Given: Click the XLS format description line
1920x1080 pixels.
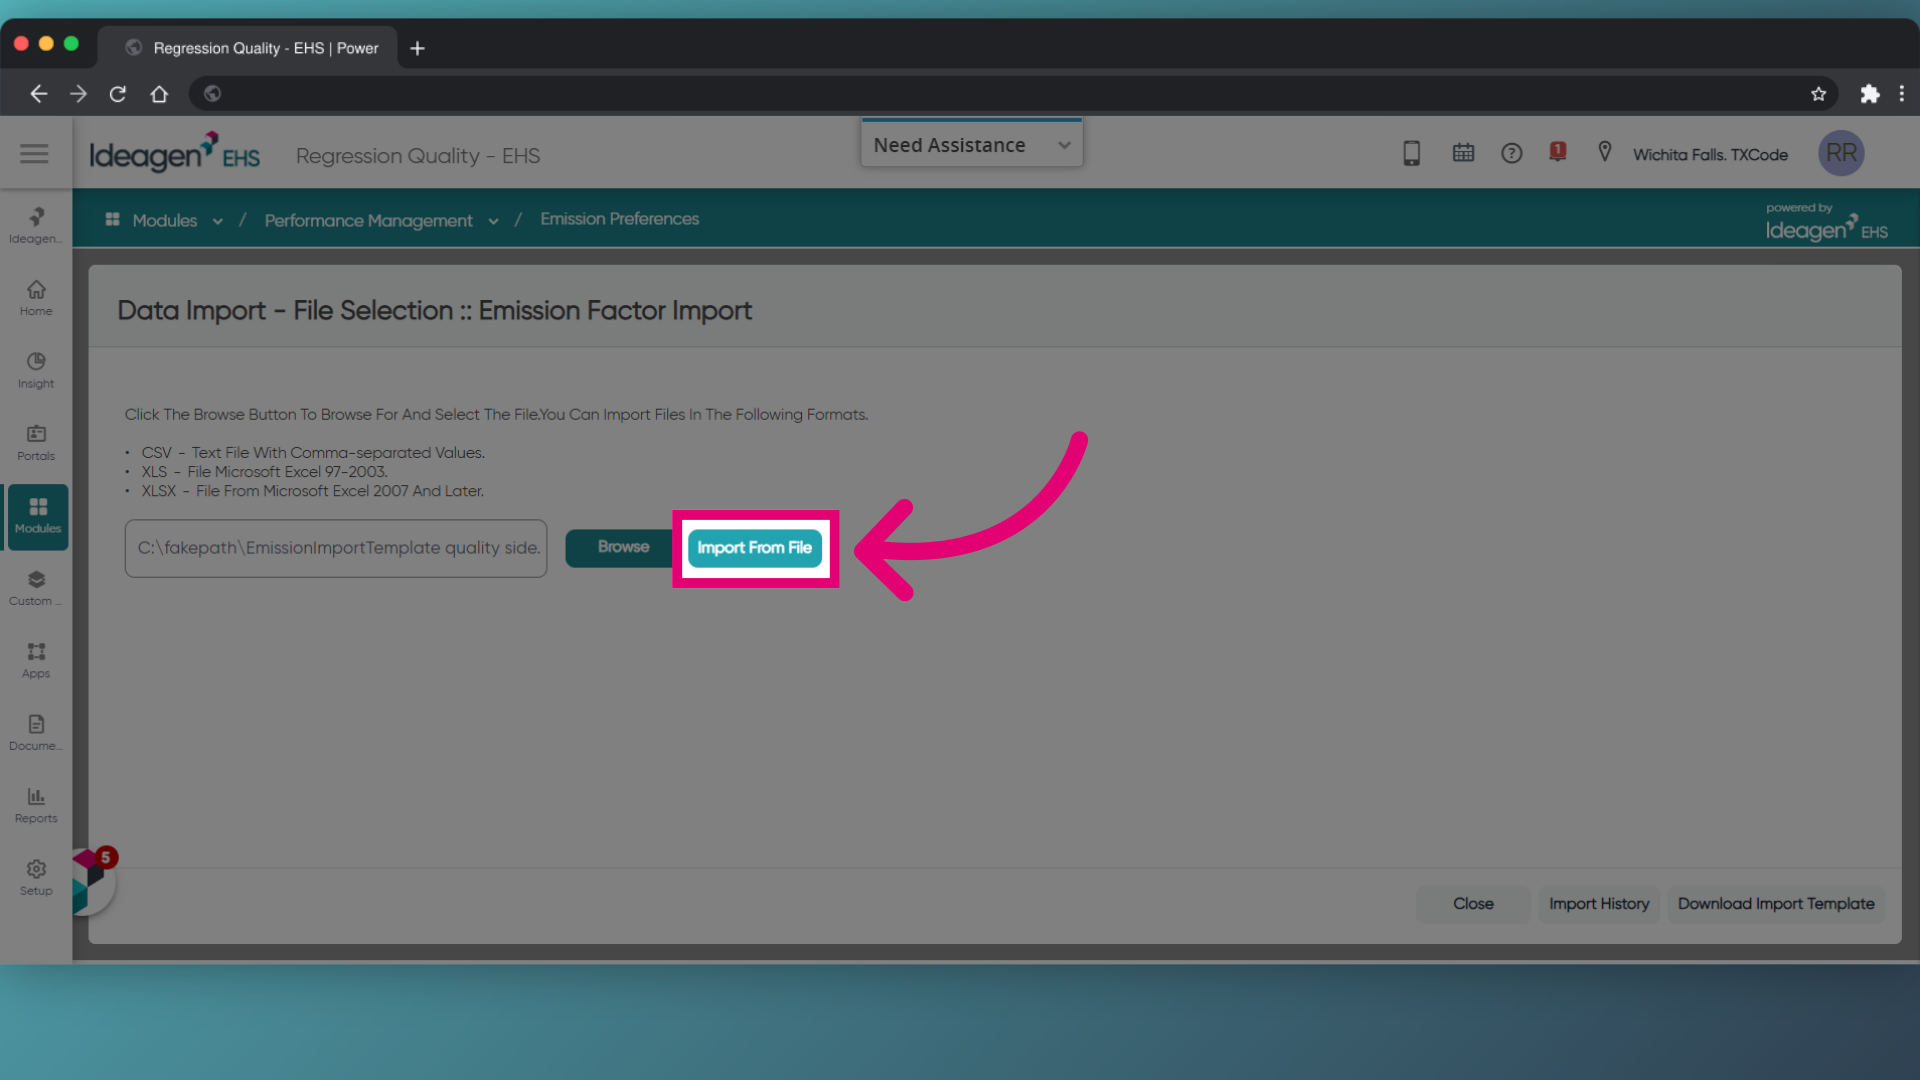Looking at the screenshot, I should point(264,472).
